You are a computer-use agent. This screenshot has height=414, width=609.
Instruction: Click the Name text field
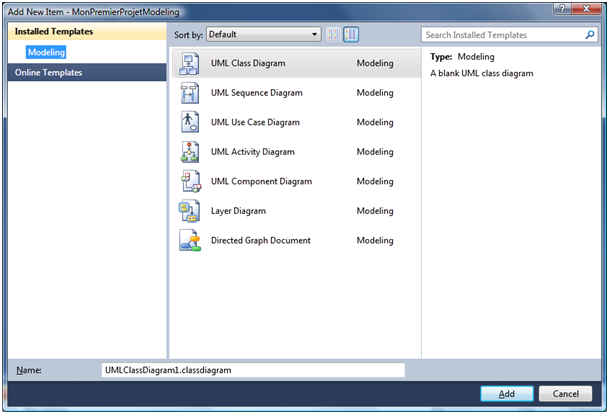click(x=253, y=370)
